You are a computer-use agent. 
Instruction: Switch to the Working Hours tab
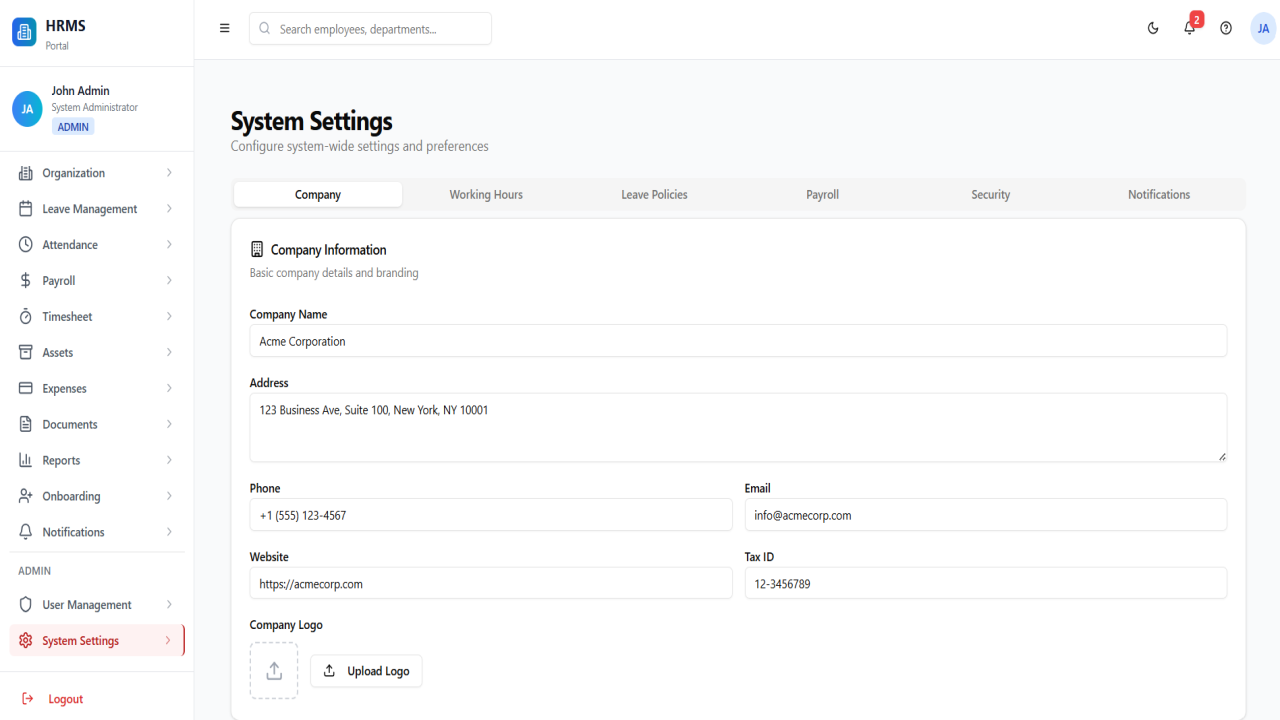pyautogui.click(x=486, y=195)
